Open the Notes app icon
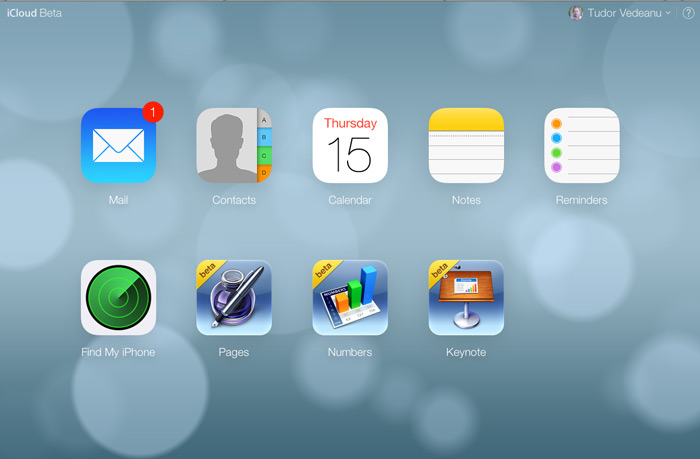 pos(466,146)
